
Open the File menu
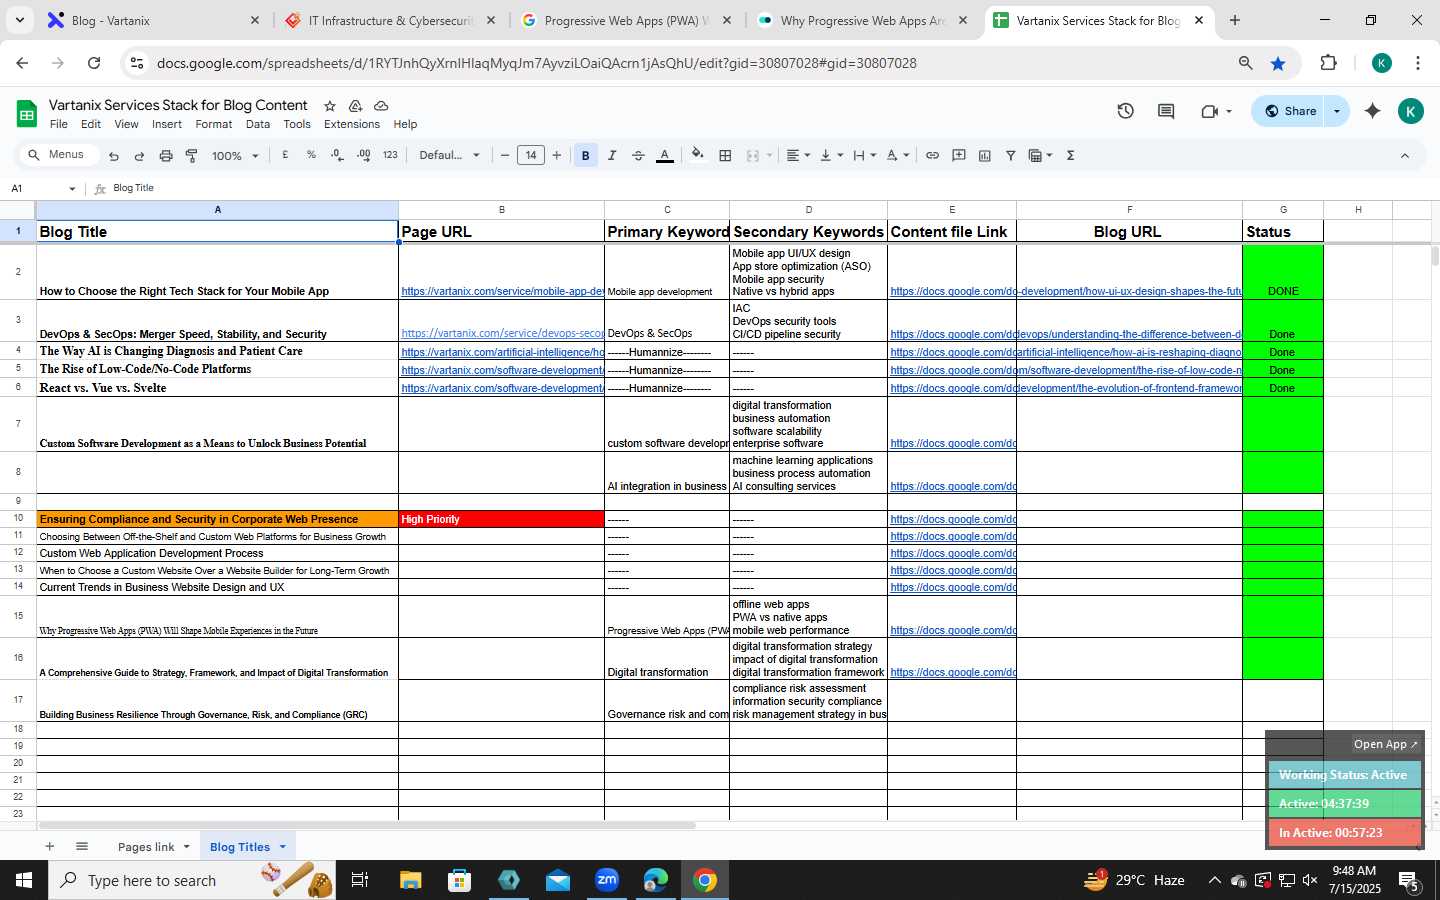pos(59,125)
